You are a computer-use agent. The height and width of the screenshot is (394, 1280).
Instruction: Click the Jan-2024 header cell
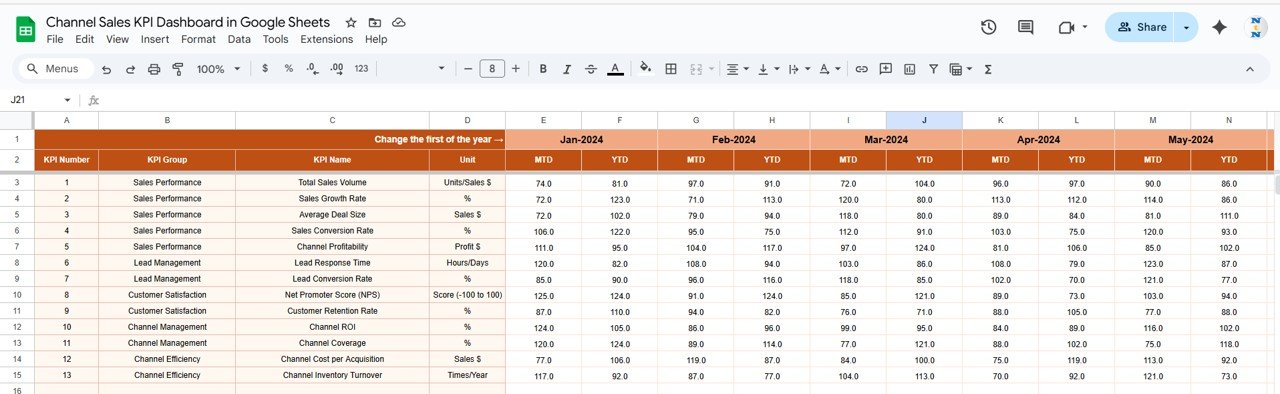581,140
